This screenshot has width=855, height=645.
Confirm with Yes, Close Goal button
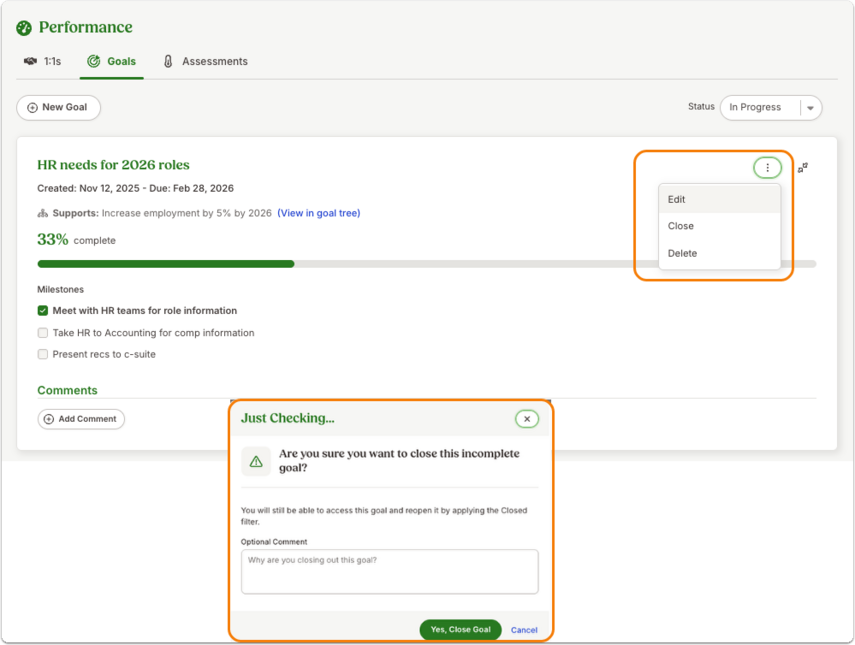click(460, 629)
